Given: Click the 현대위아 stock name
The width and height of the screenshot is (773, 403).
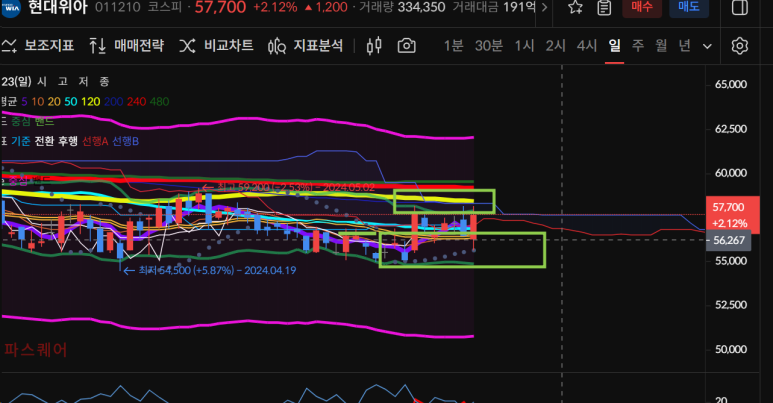Looking at the screenshot, I should pyautogui.click(x=58, y=7).
